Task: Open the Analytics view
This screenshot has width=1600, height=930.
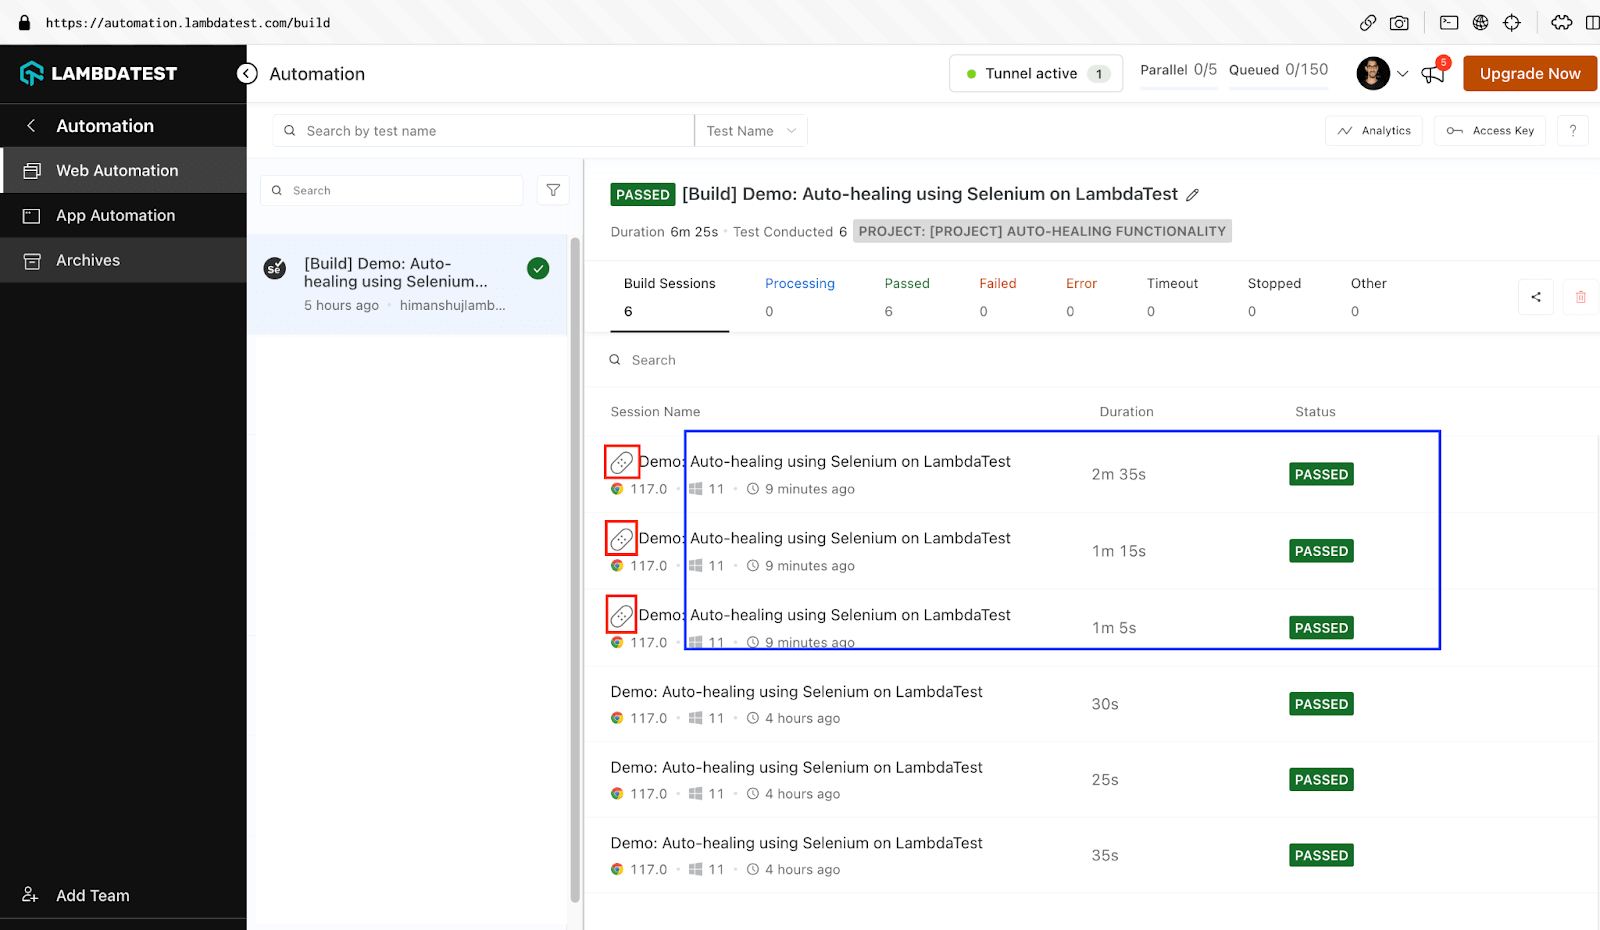Action: coord(1373,130)
